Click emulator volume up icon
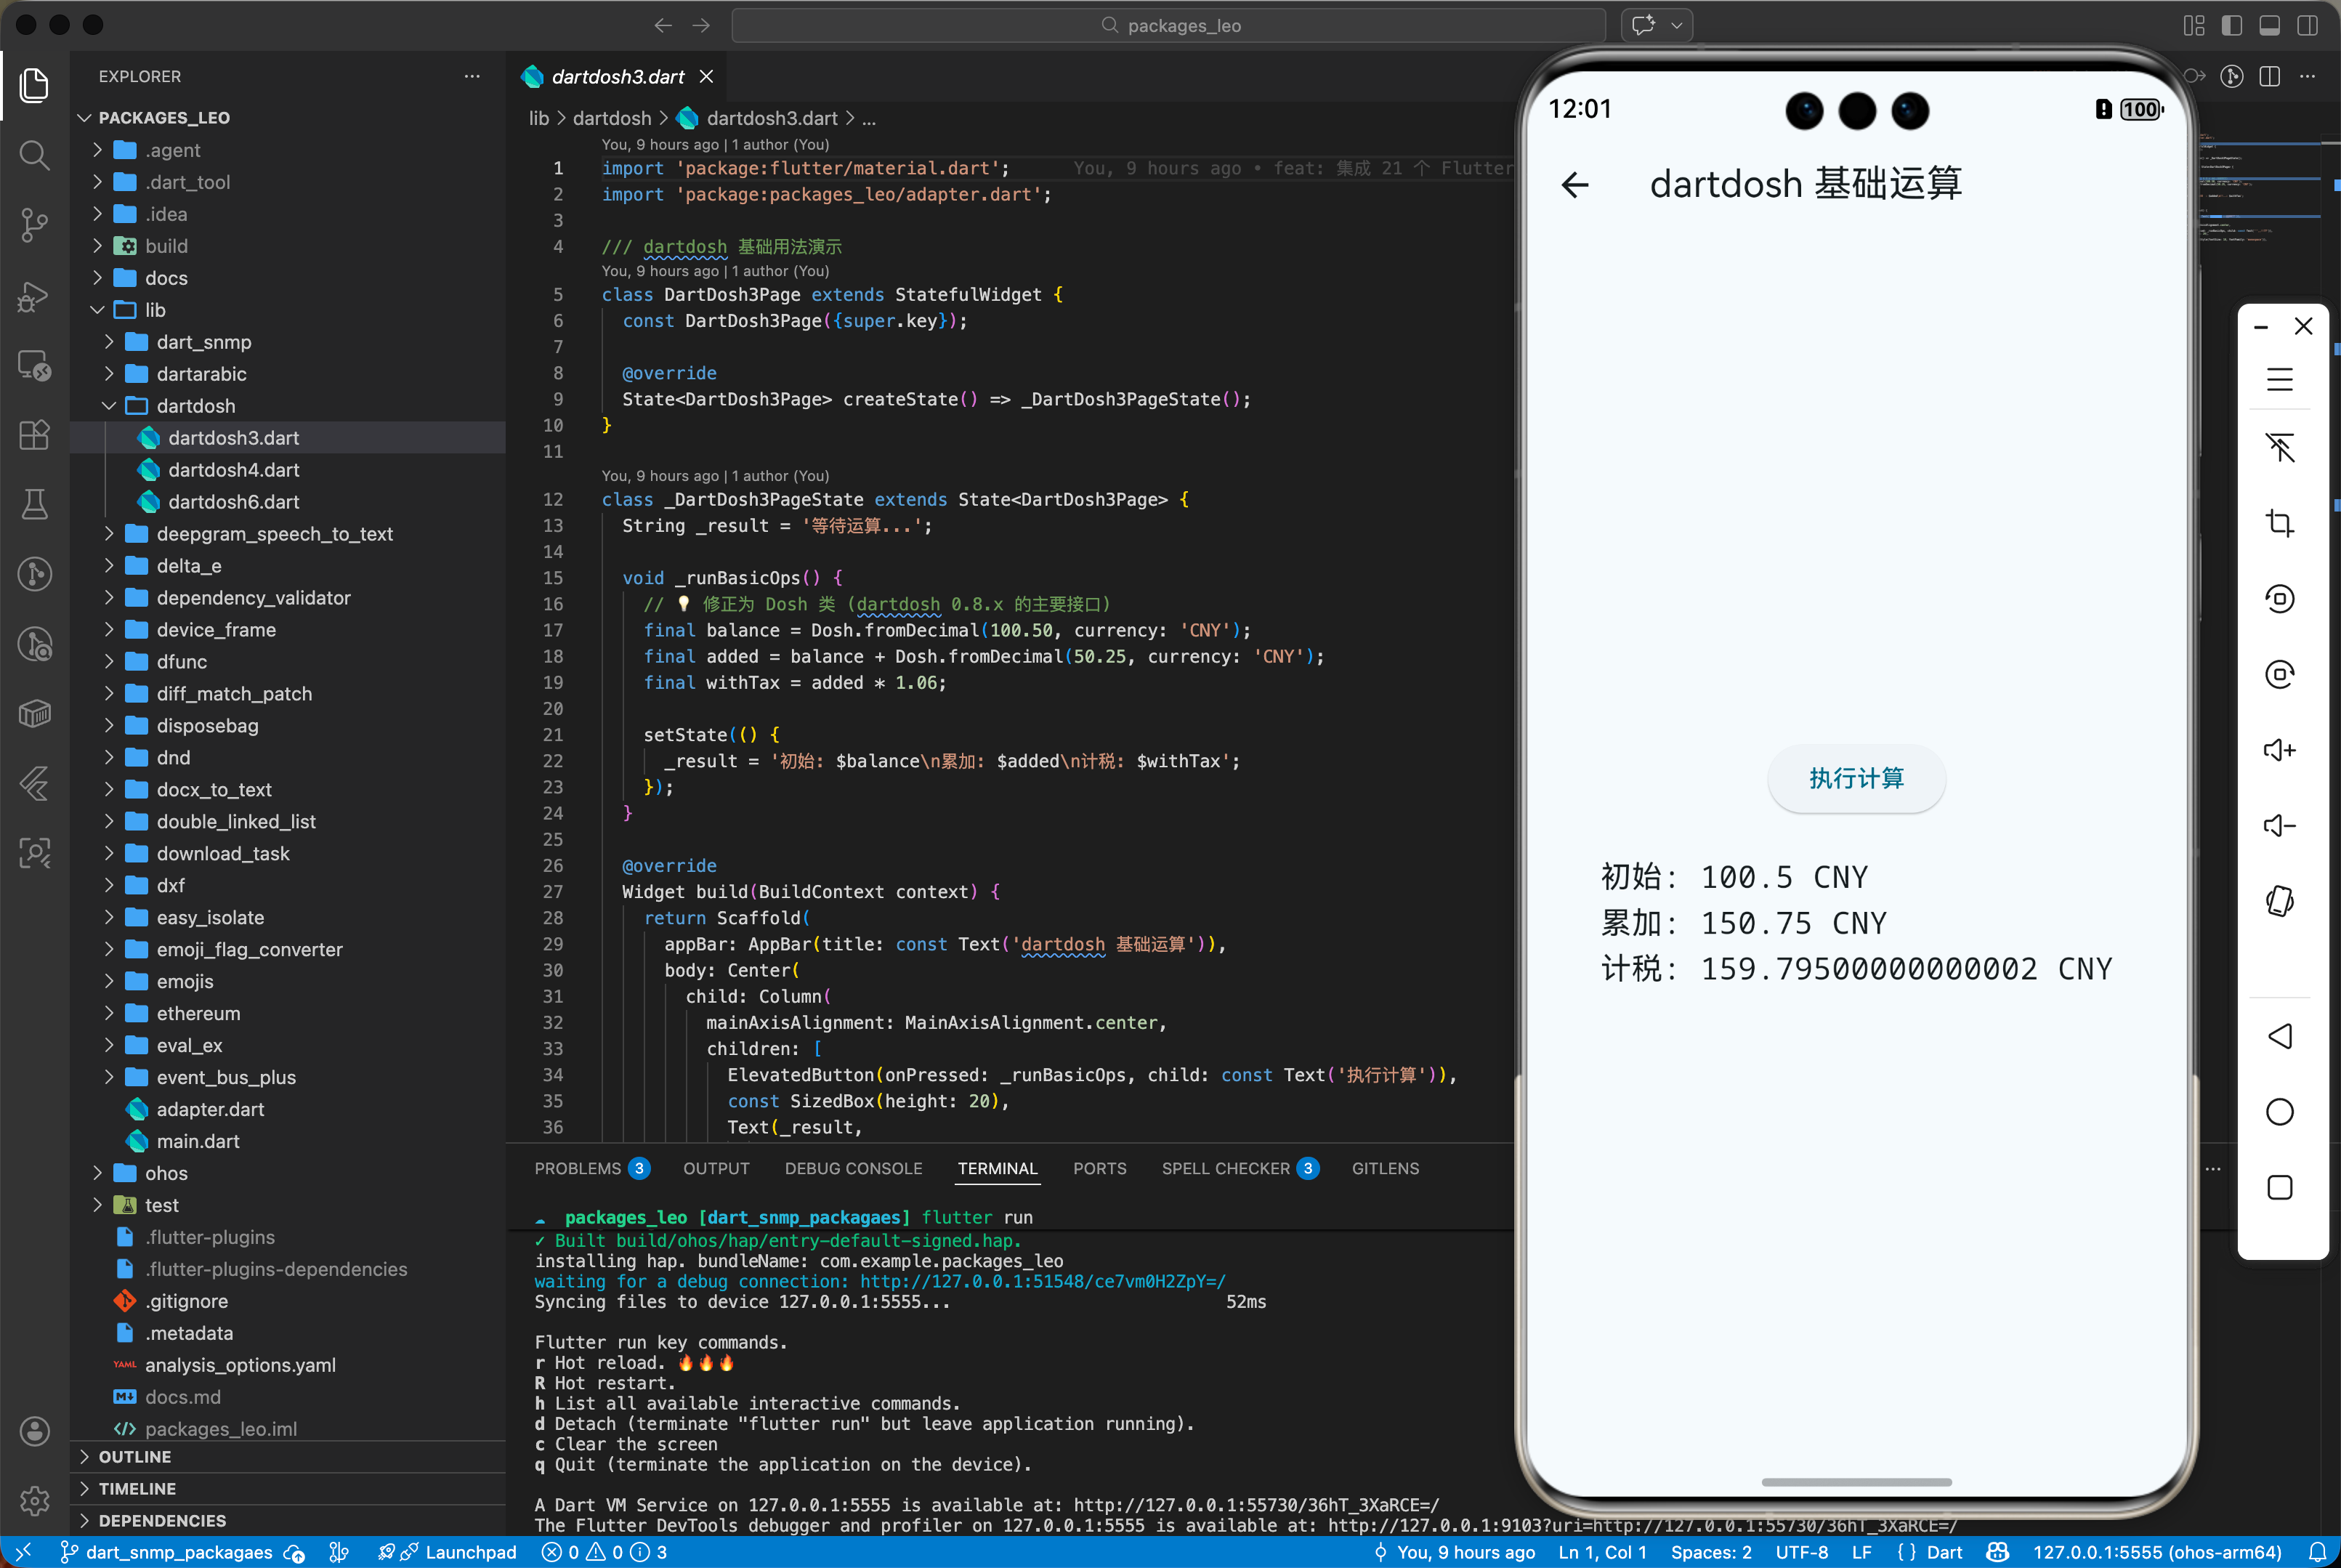 pos(2279,750)
